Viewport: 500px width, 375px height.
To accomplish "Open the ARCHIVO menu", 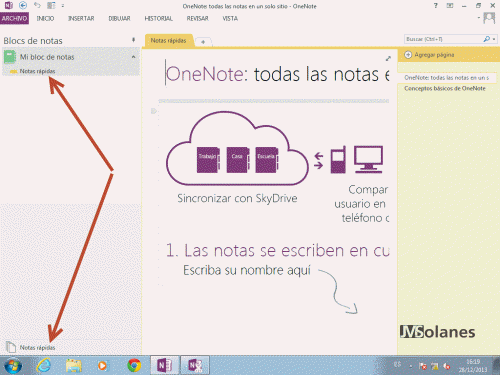I will pyautogui.click(x=14, y=18).
